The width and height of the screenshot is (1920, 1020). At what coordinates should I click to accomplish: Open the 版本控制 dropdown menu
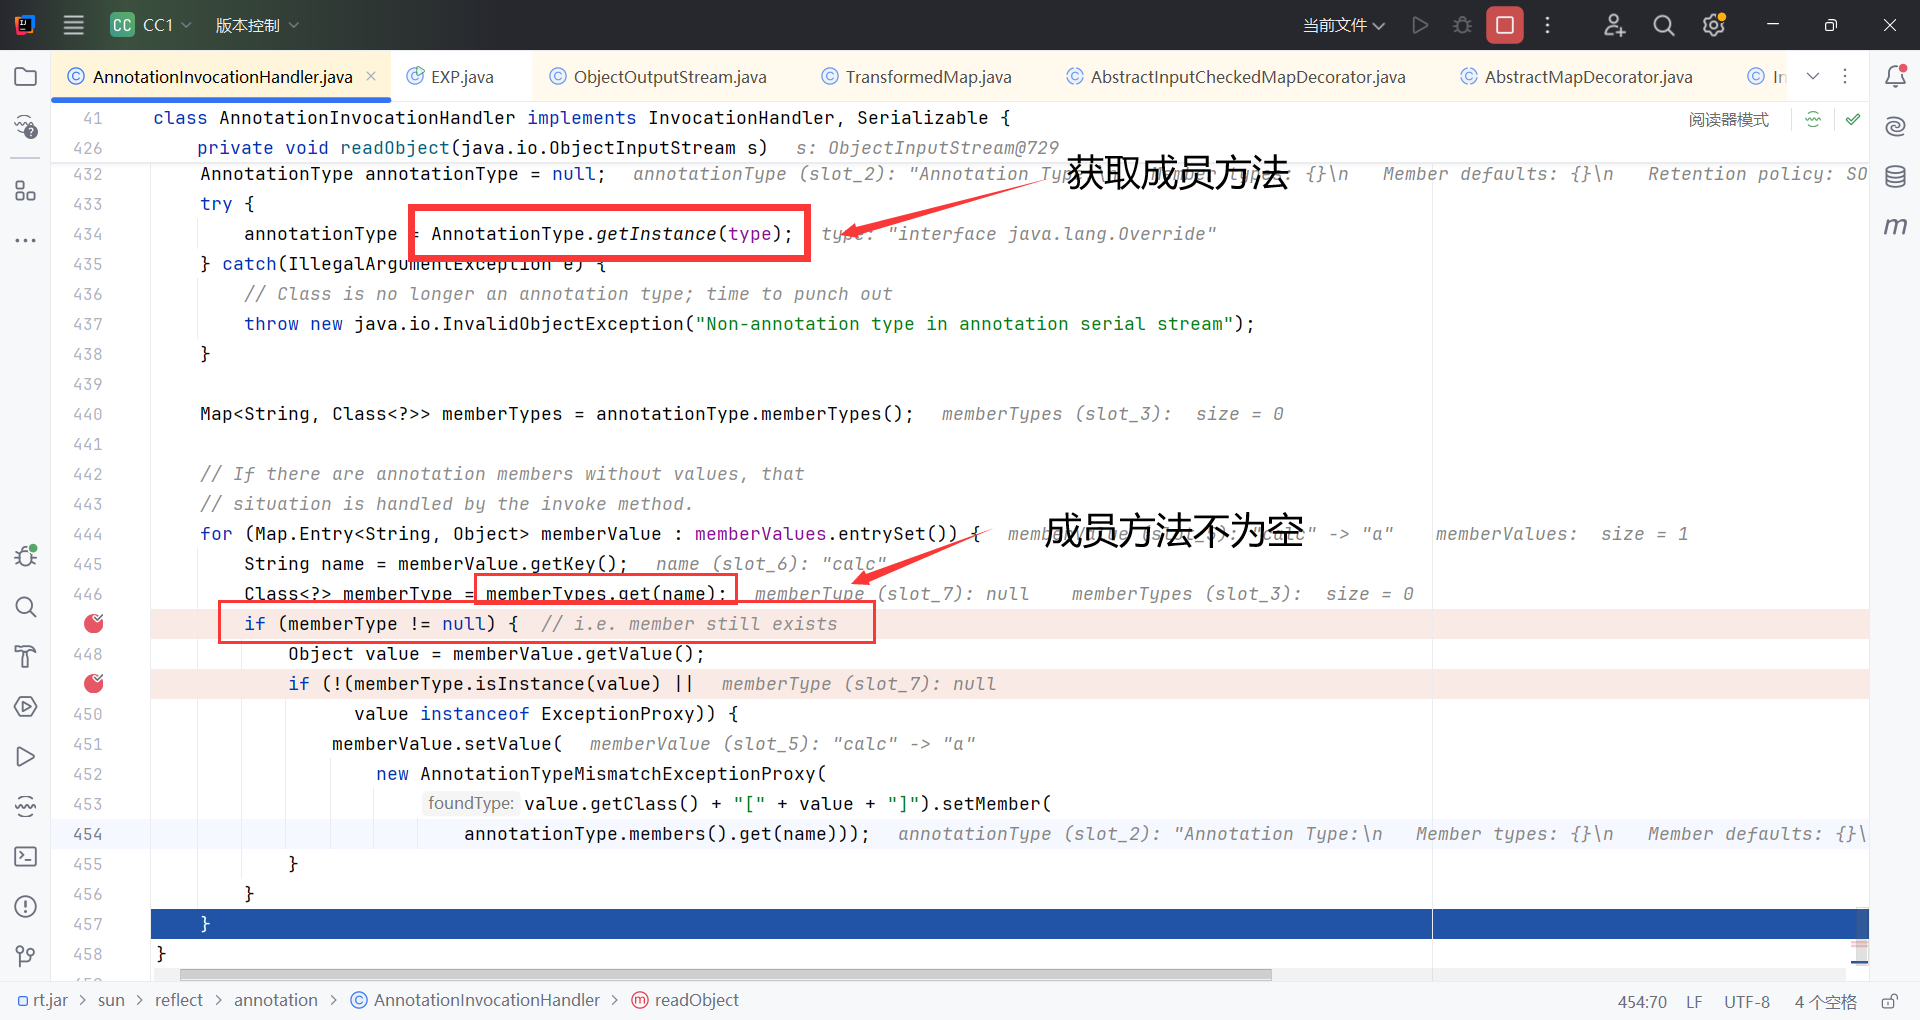257,25
